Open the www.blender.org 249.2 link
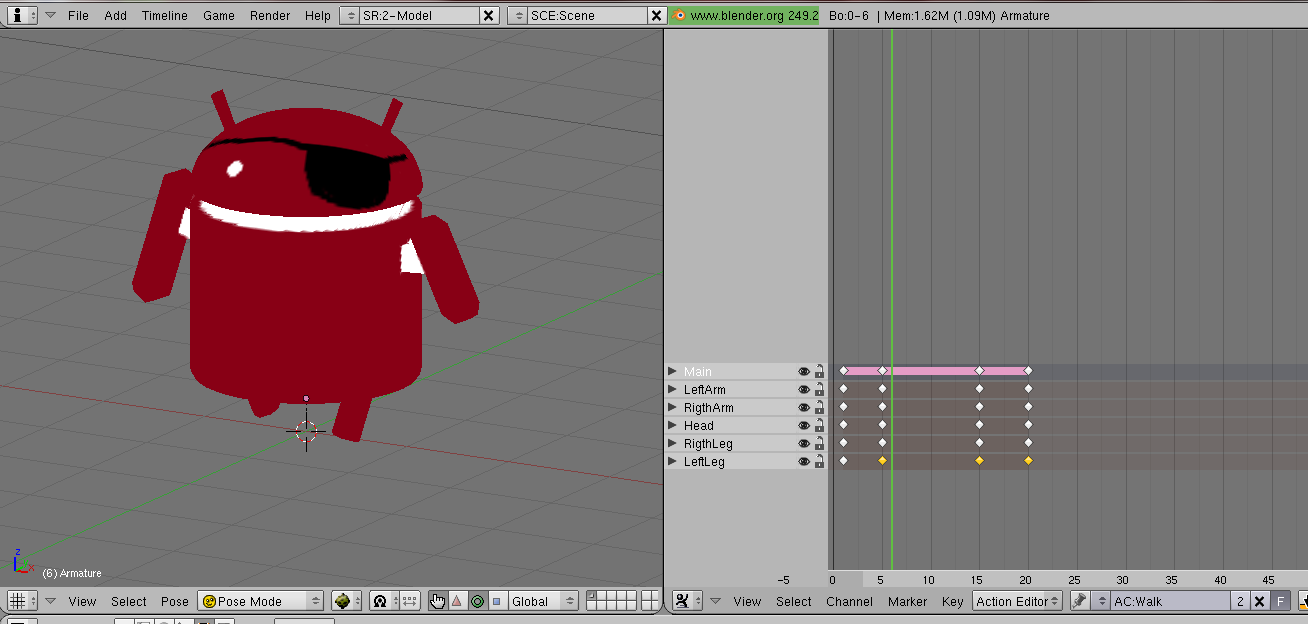Viewport: 1308px width, 624px height. 754,15
